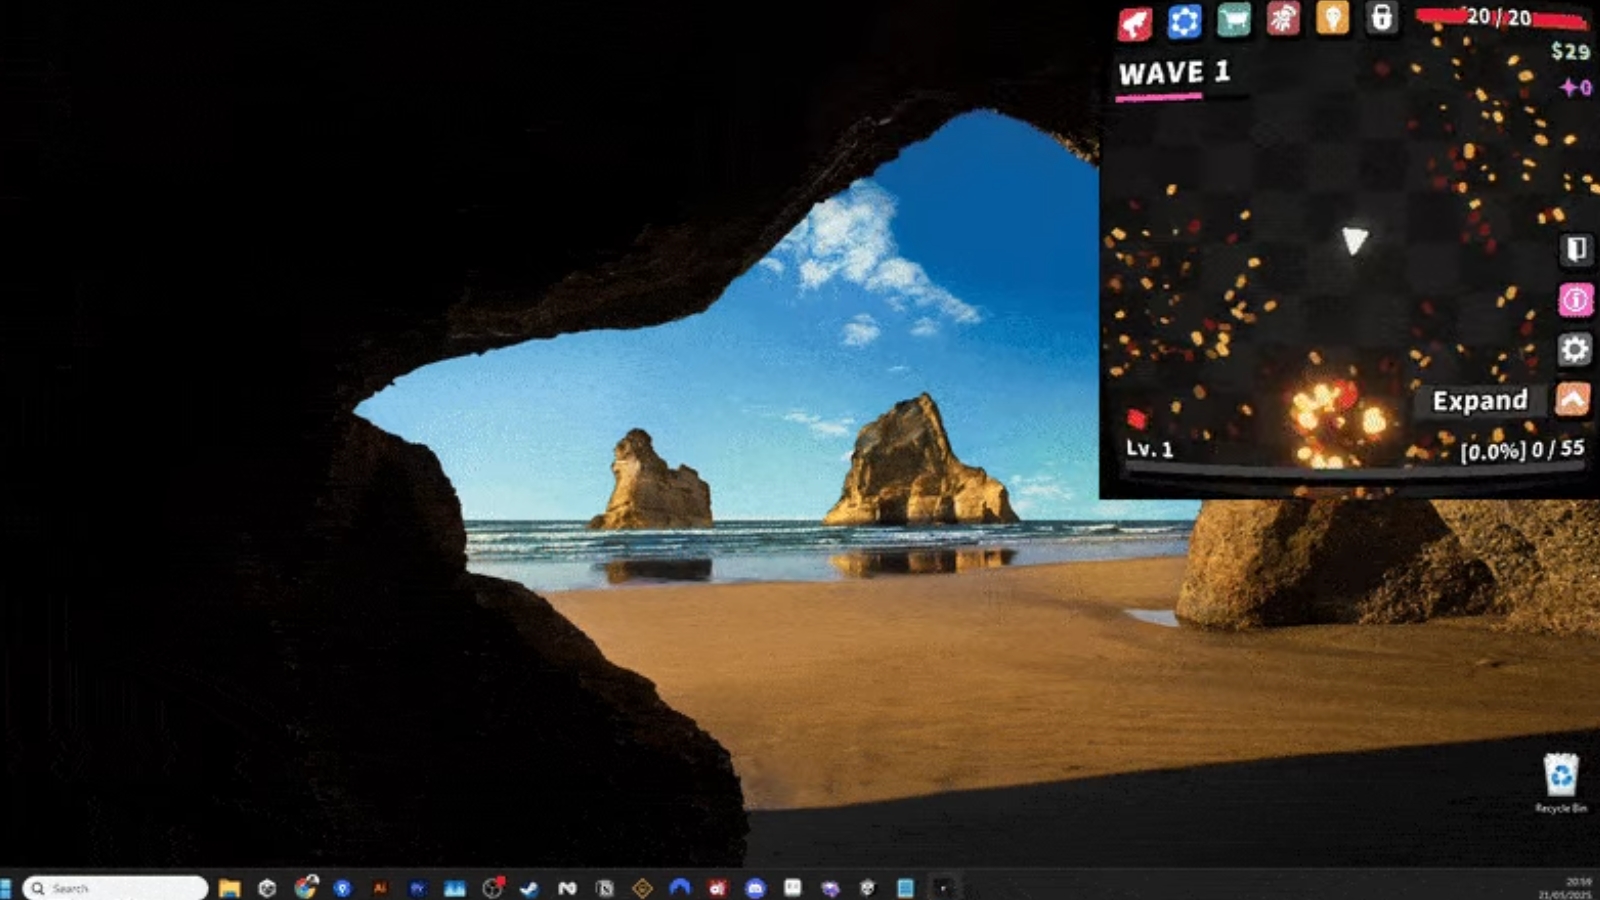Click the level XP progress bar
The image size is (1600, 900).
tap(1350, 469)
